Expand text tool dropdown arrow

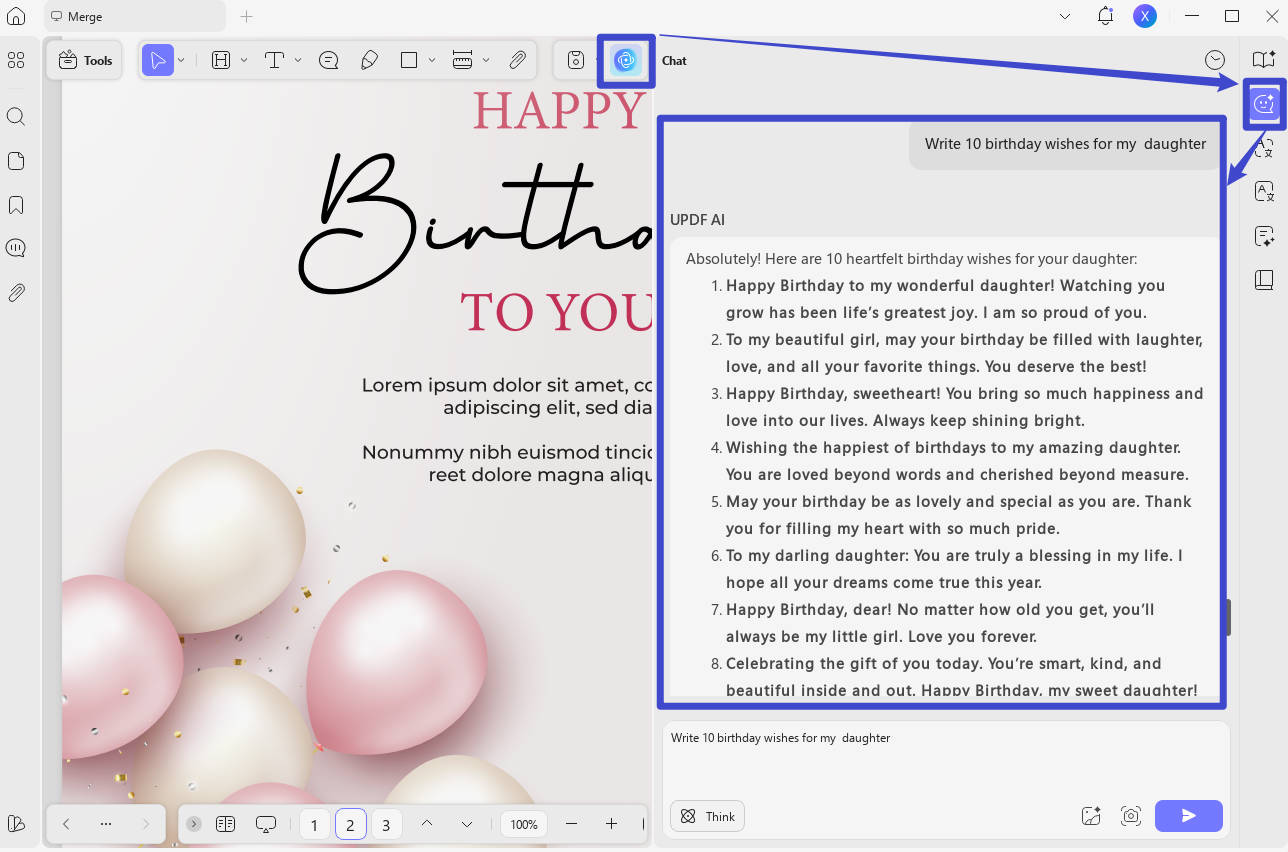pos(298,60)
